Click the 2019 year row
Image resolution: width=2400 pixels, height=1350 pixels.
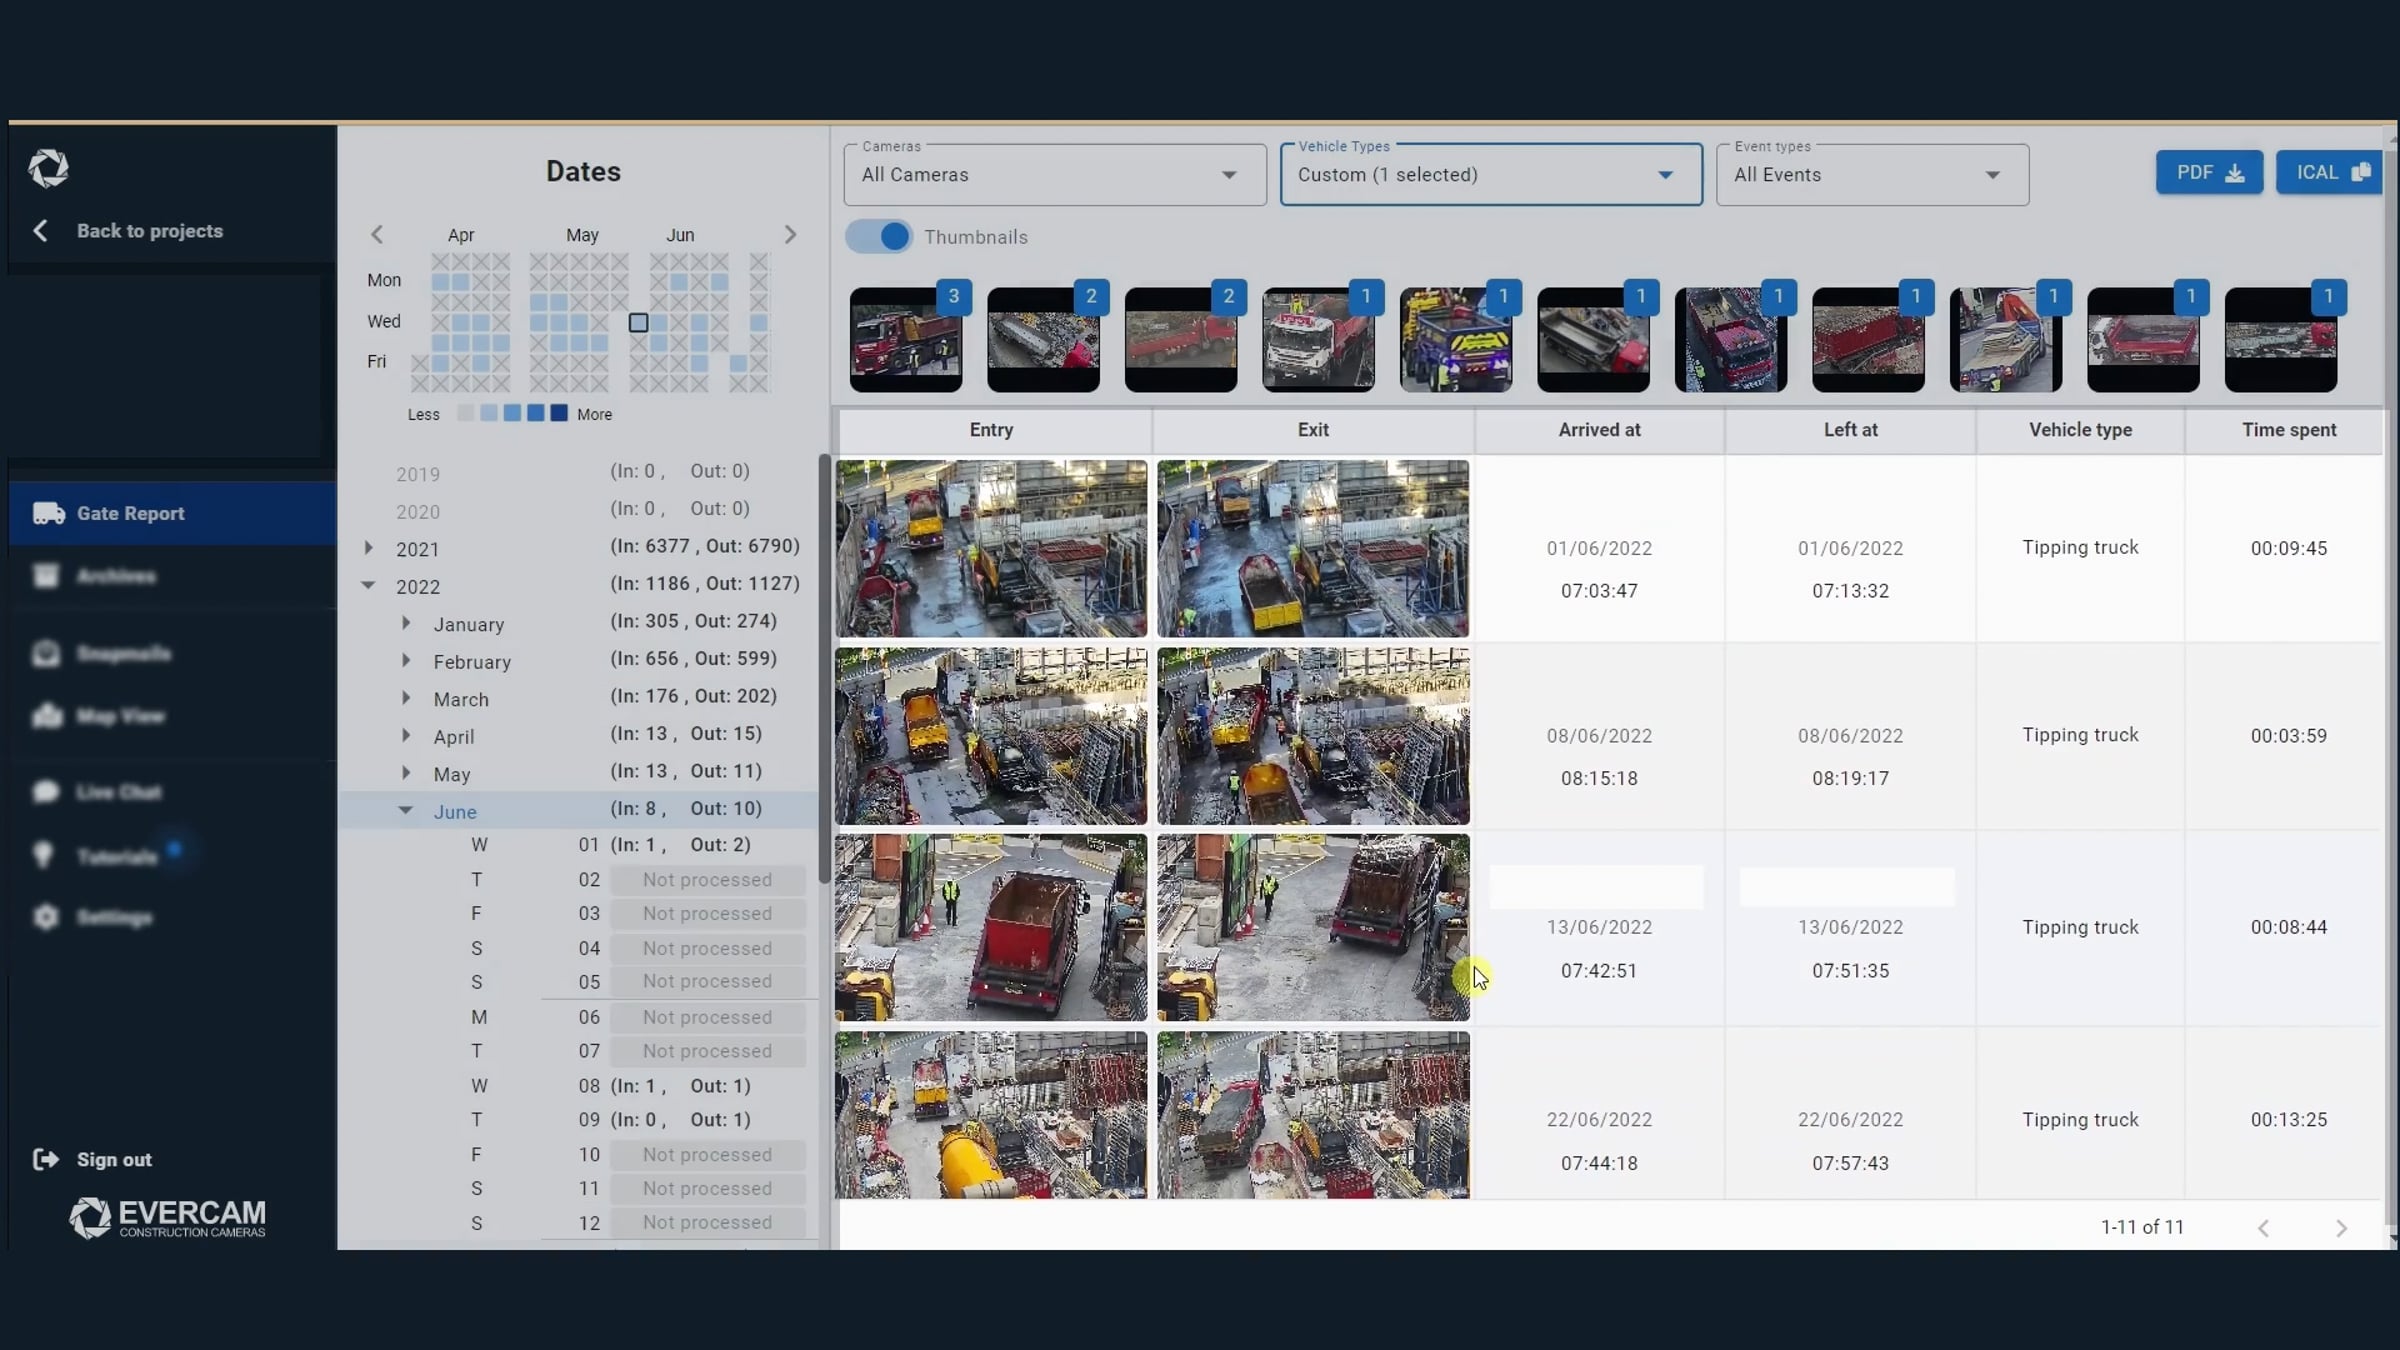coord(580,473)
